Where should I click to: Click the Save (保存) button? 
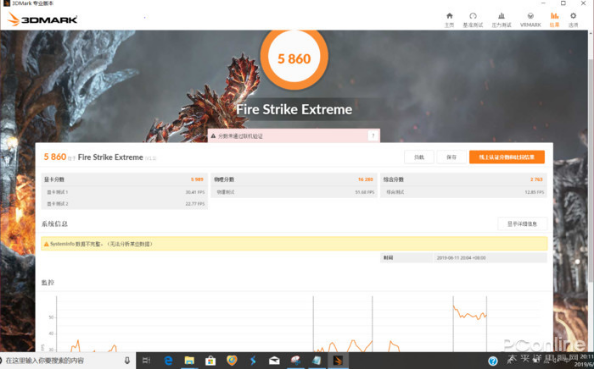[x=451, y=157]
